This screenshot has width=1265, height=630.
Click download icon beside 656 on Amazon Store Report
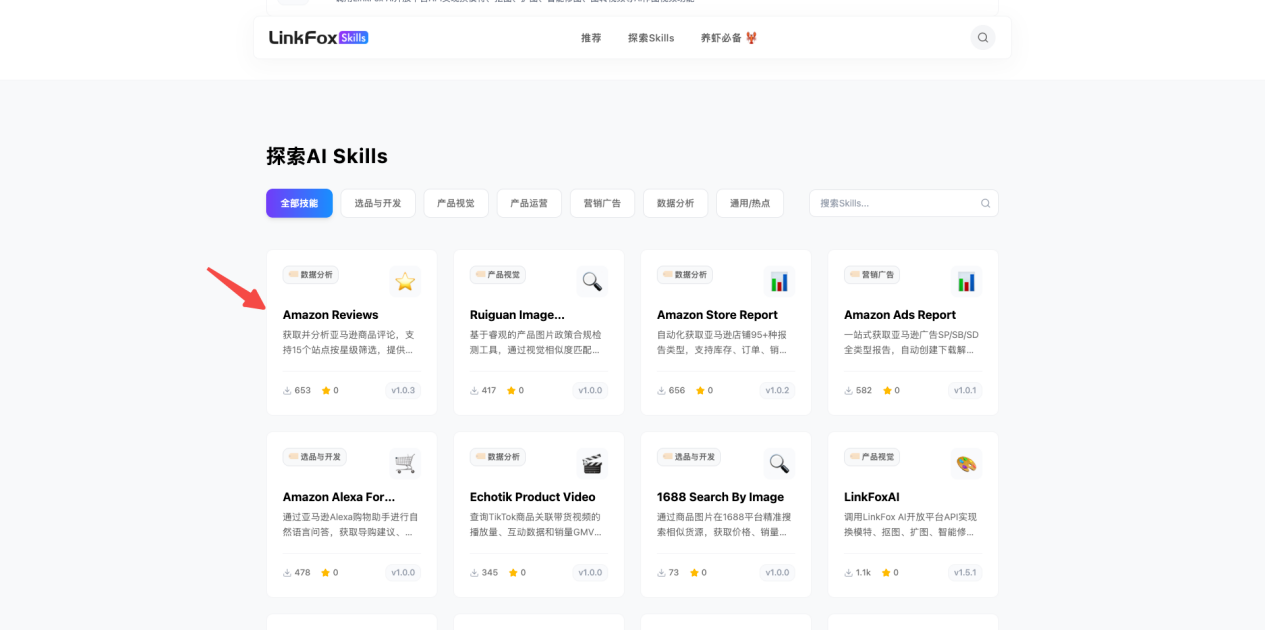pyautogui.click(x=661, y=391)
